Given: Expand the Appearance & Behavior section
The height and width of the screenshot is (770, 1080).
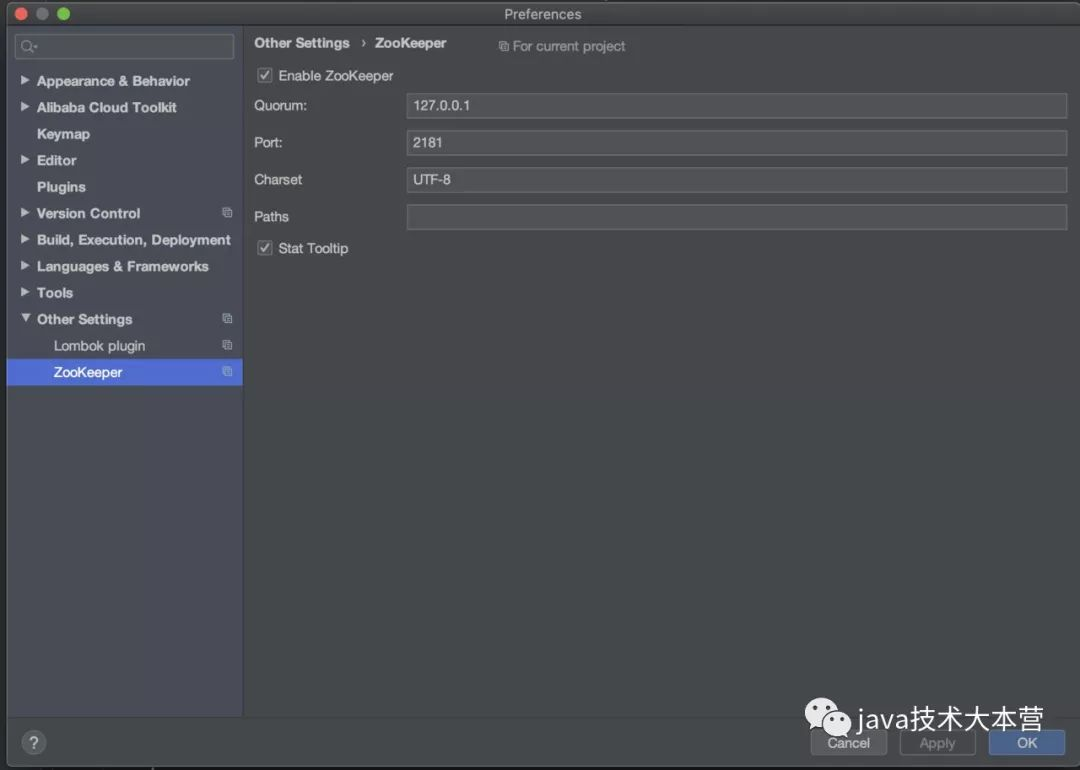Looking at the screenshot, I should 25,80.
